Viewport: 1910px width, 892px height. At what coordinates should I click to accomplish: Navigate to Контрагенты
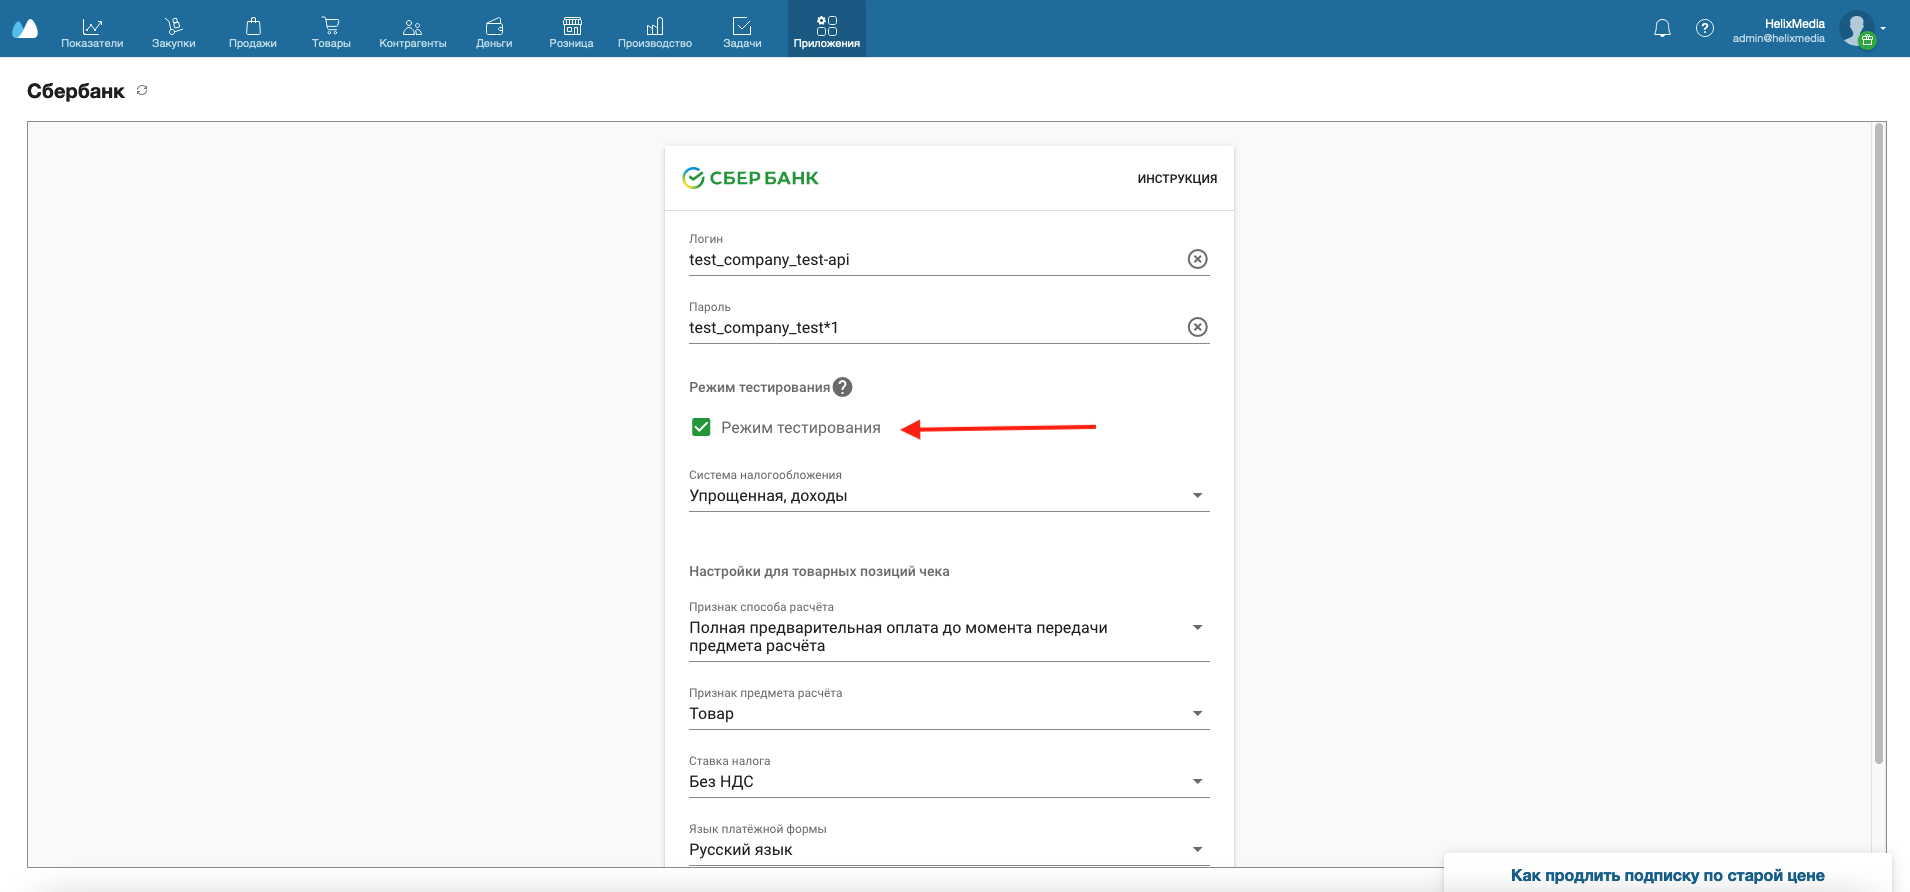click(413, 33)
